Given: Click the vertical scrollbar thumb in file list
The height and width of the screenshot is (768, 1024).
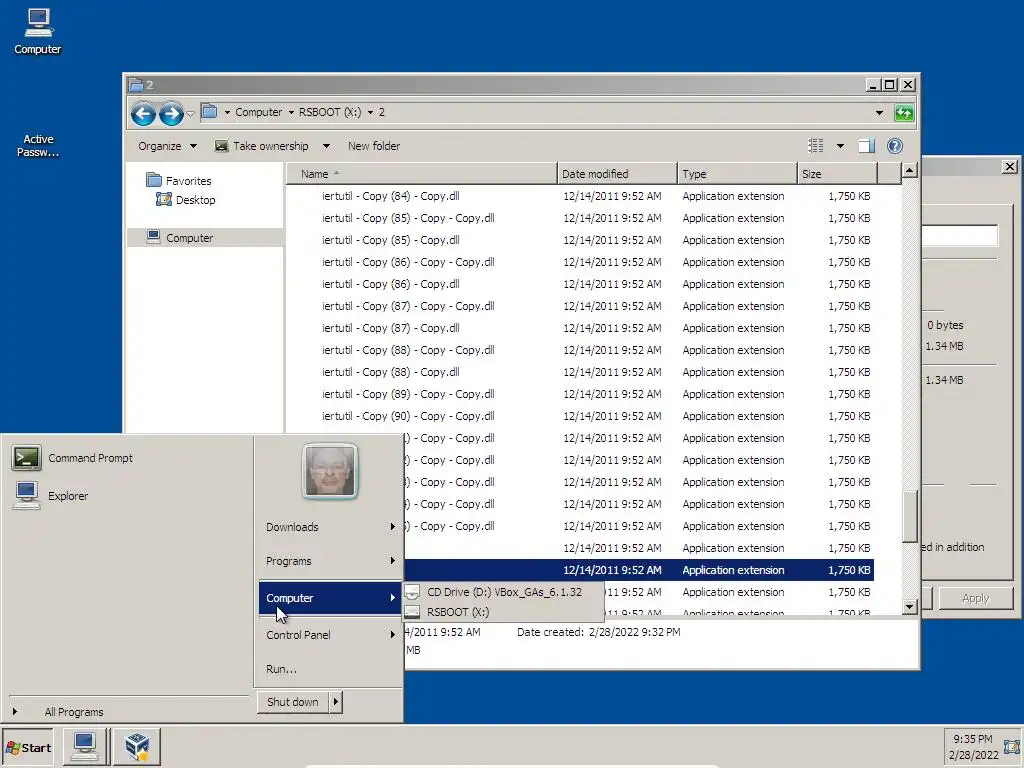Looking at the screenshot, I should click(x=909, y=515).
